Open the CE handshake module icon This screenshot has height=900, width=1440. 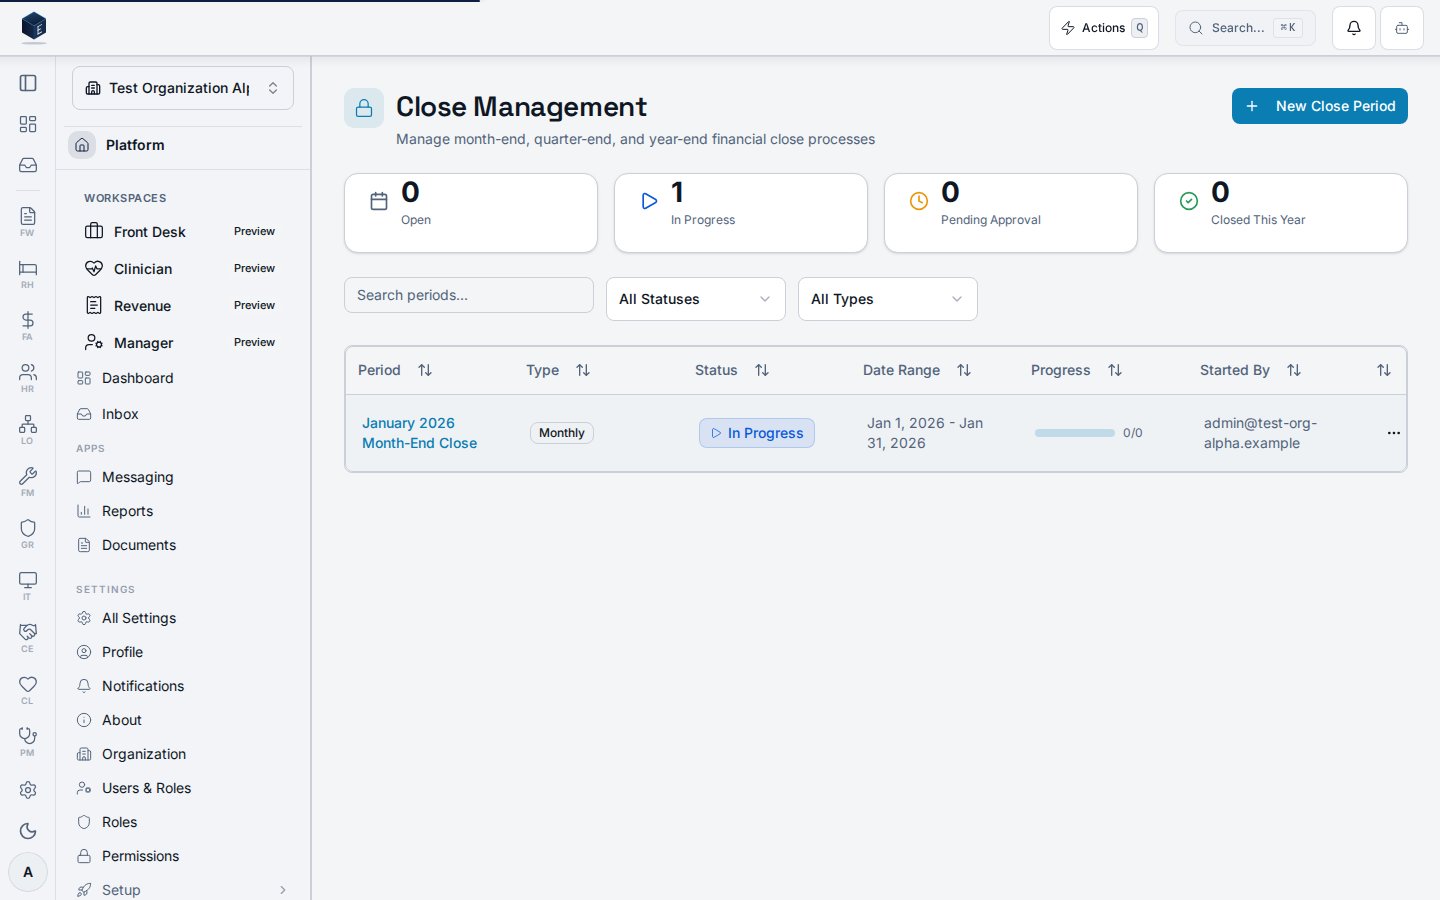coord(28,637)
